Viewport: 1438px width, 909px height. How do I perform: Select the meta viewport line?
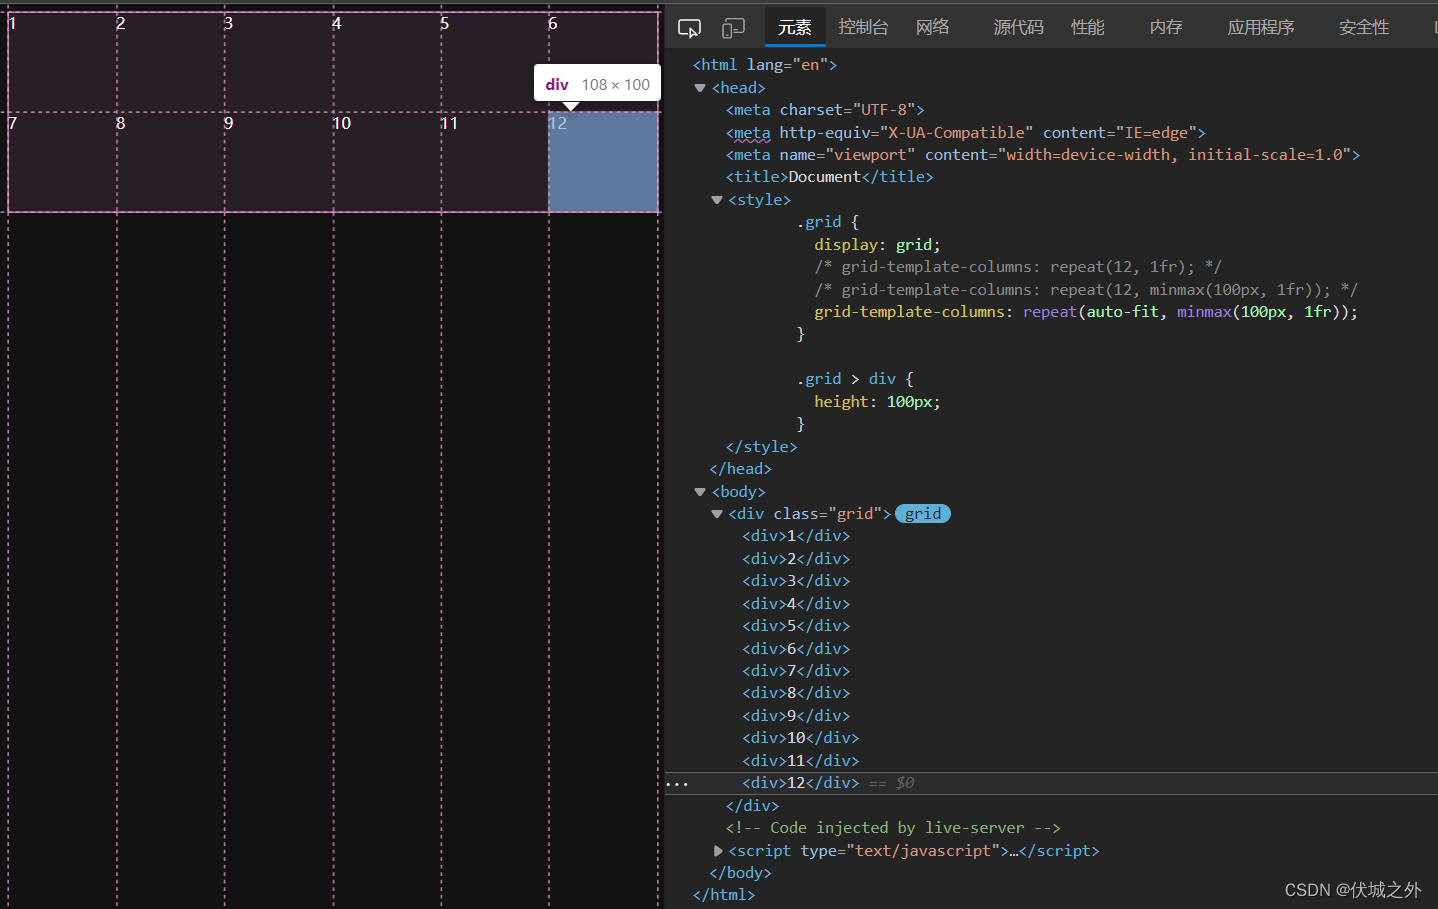(x=1043, y=155)
